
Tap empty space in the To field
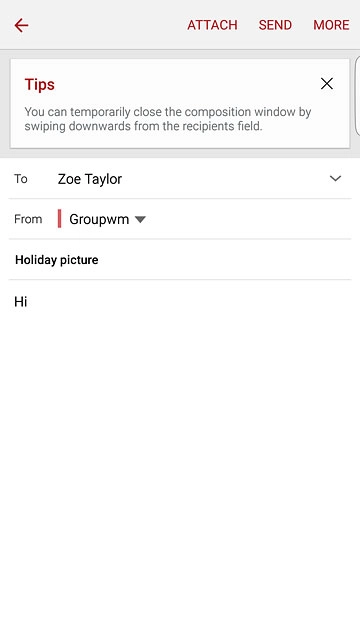point(224,179)
